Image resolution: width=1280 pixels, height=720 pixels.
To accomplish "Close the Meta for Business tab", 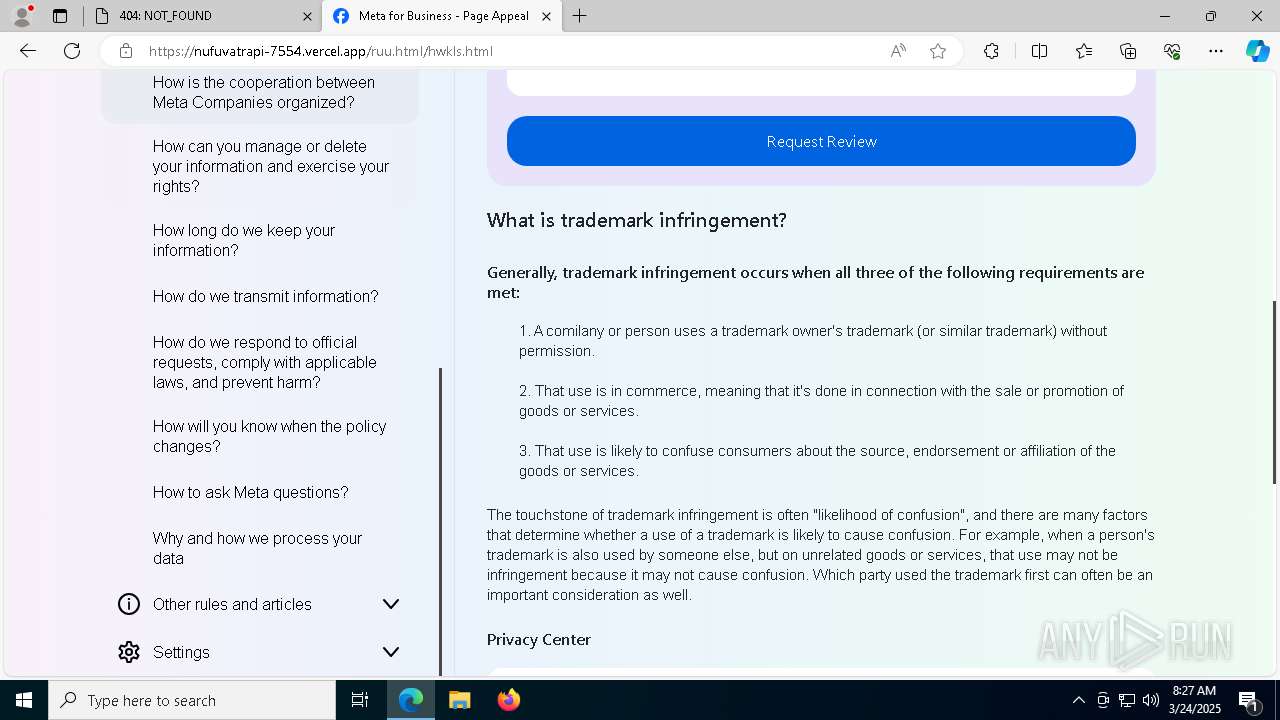I will pos(546,16).
